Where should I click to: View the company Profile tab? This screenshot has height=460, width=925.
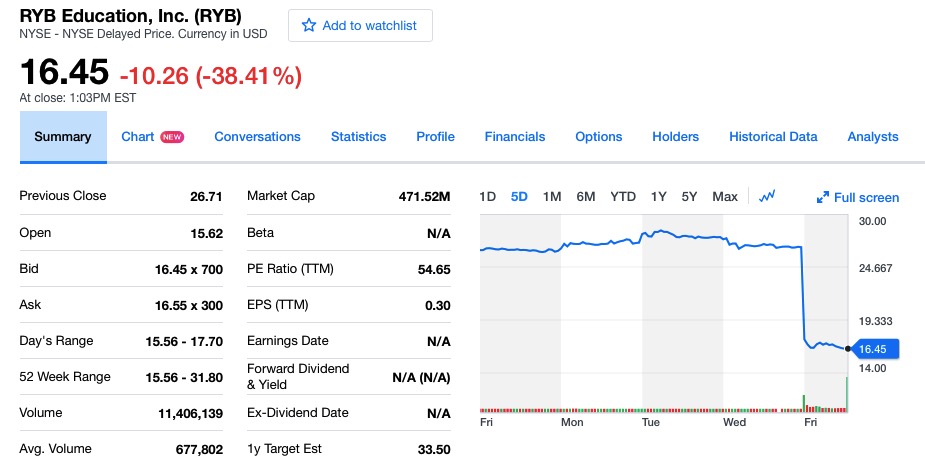[x=435, y=137]
